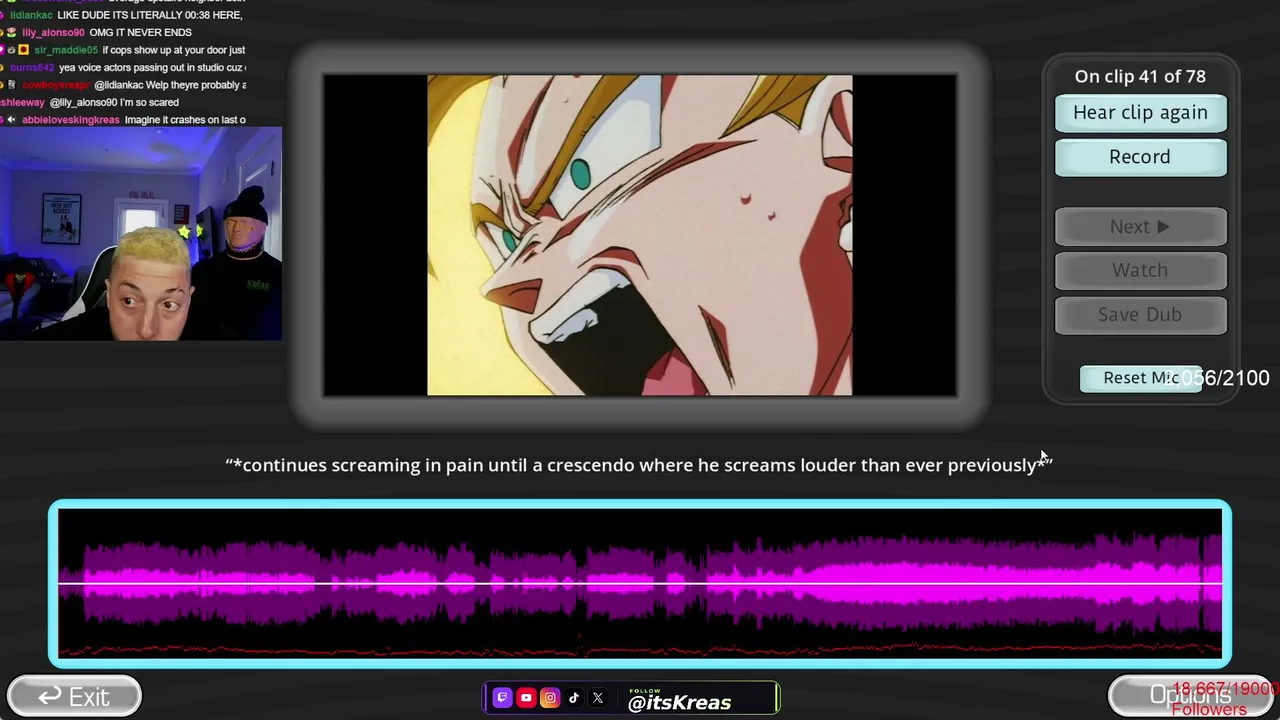Click burns842's chat message about voice actors
This screenshot has height=720, width=1280.
(124, 68)
